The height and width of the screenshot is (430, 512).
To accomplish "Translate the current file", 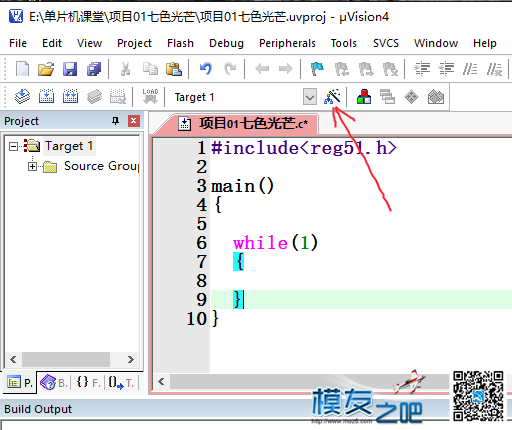I will (x=22, y=97).
